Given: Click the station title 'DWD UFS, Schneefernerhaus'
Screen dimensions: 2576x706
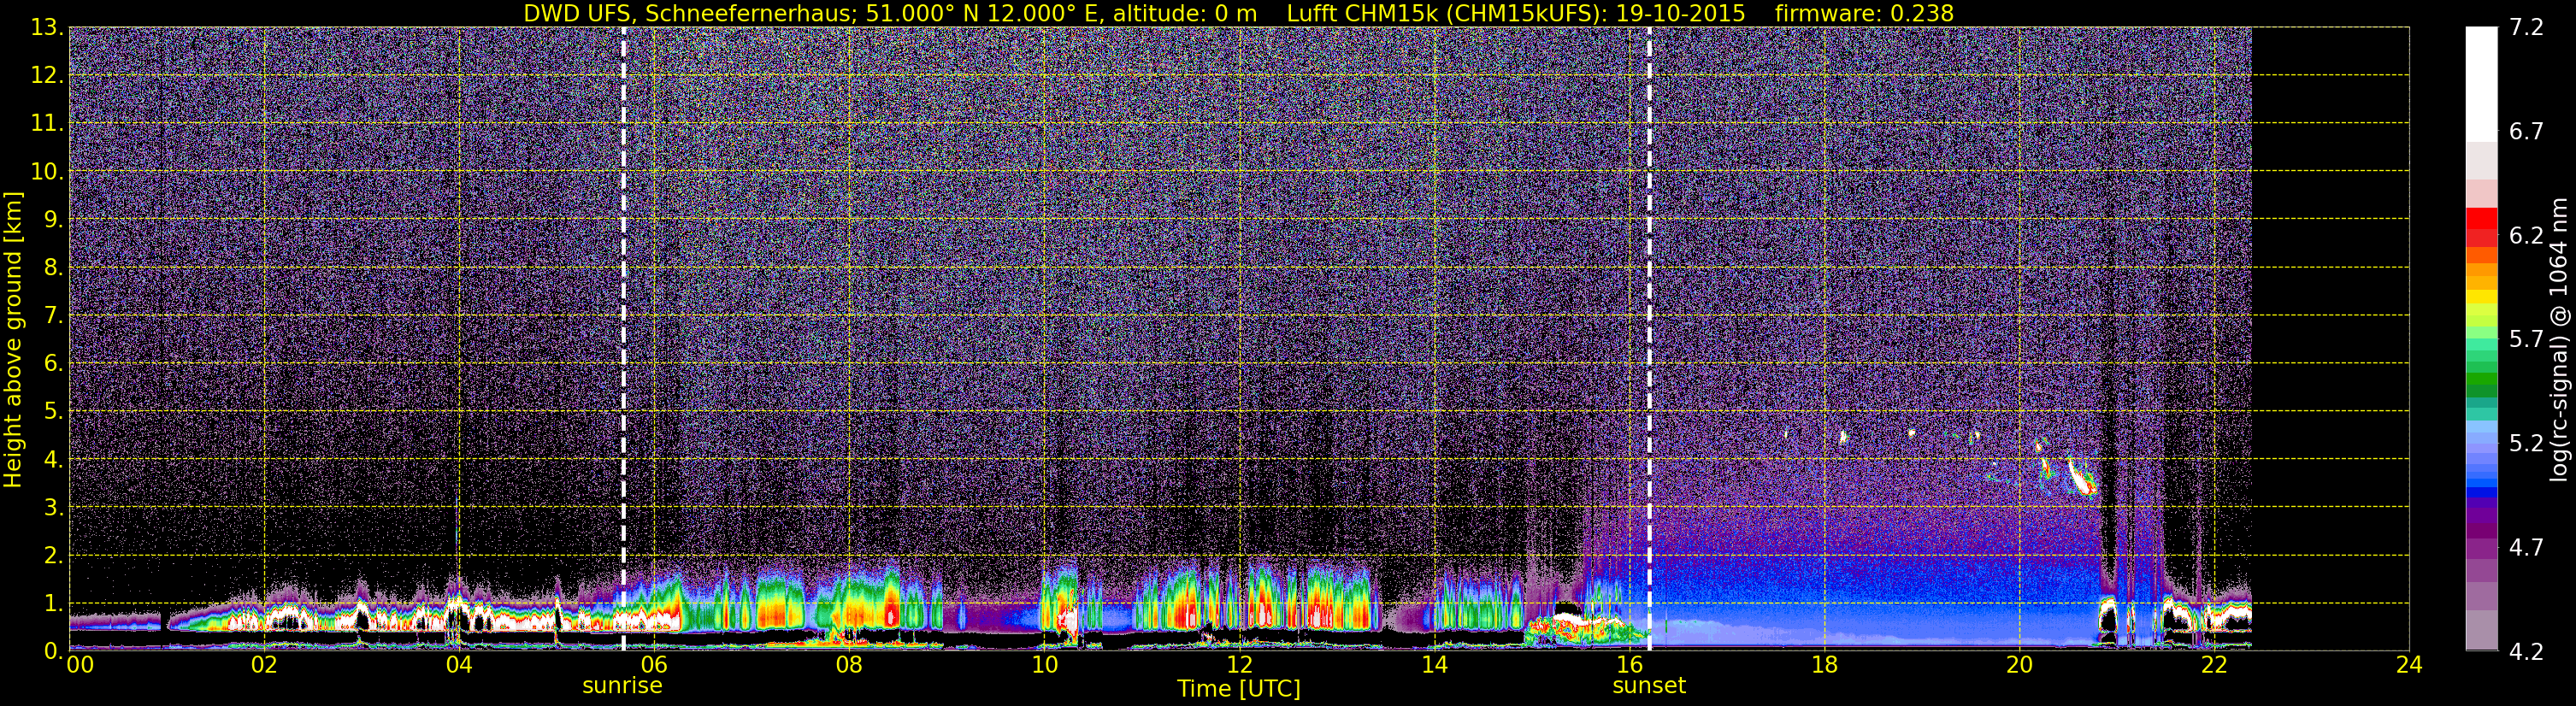Looking at the screenshot, I should pyautogui.click(x=688, y=14).
